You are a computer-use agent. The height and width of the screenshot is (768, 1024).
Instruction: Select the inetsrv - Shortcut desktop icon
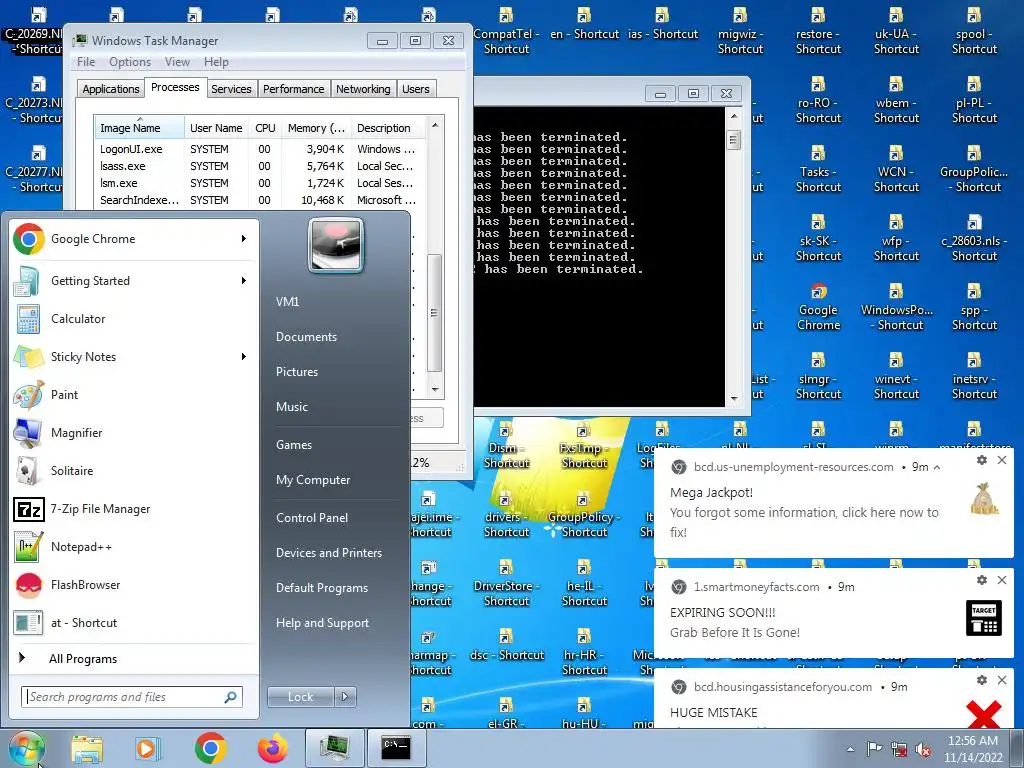coord(974,376)
